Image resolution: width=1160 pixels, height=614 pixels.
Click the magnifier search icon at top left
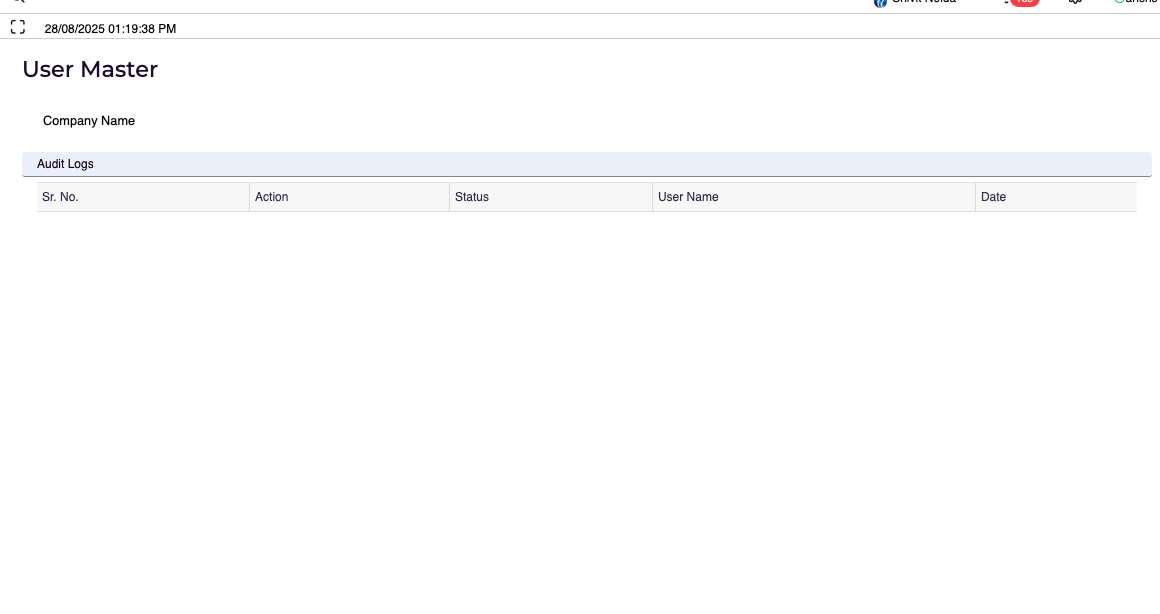click(17, 2)
